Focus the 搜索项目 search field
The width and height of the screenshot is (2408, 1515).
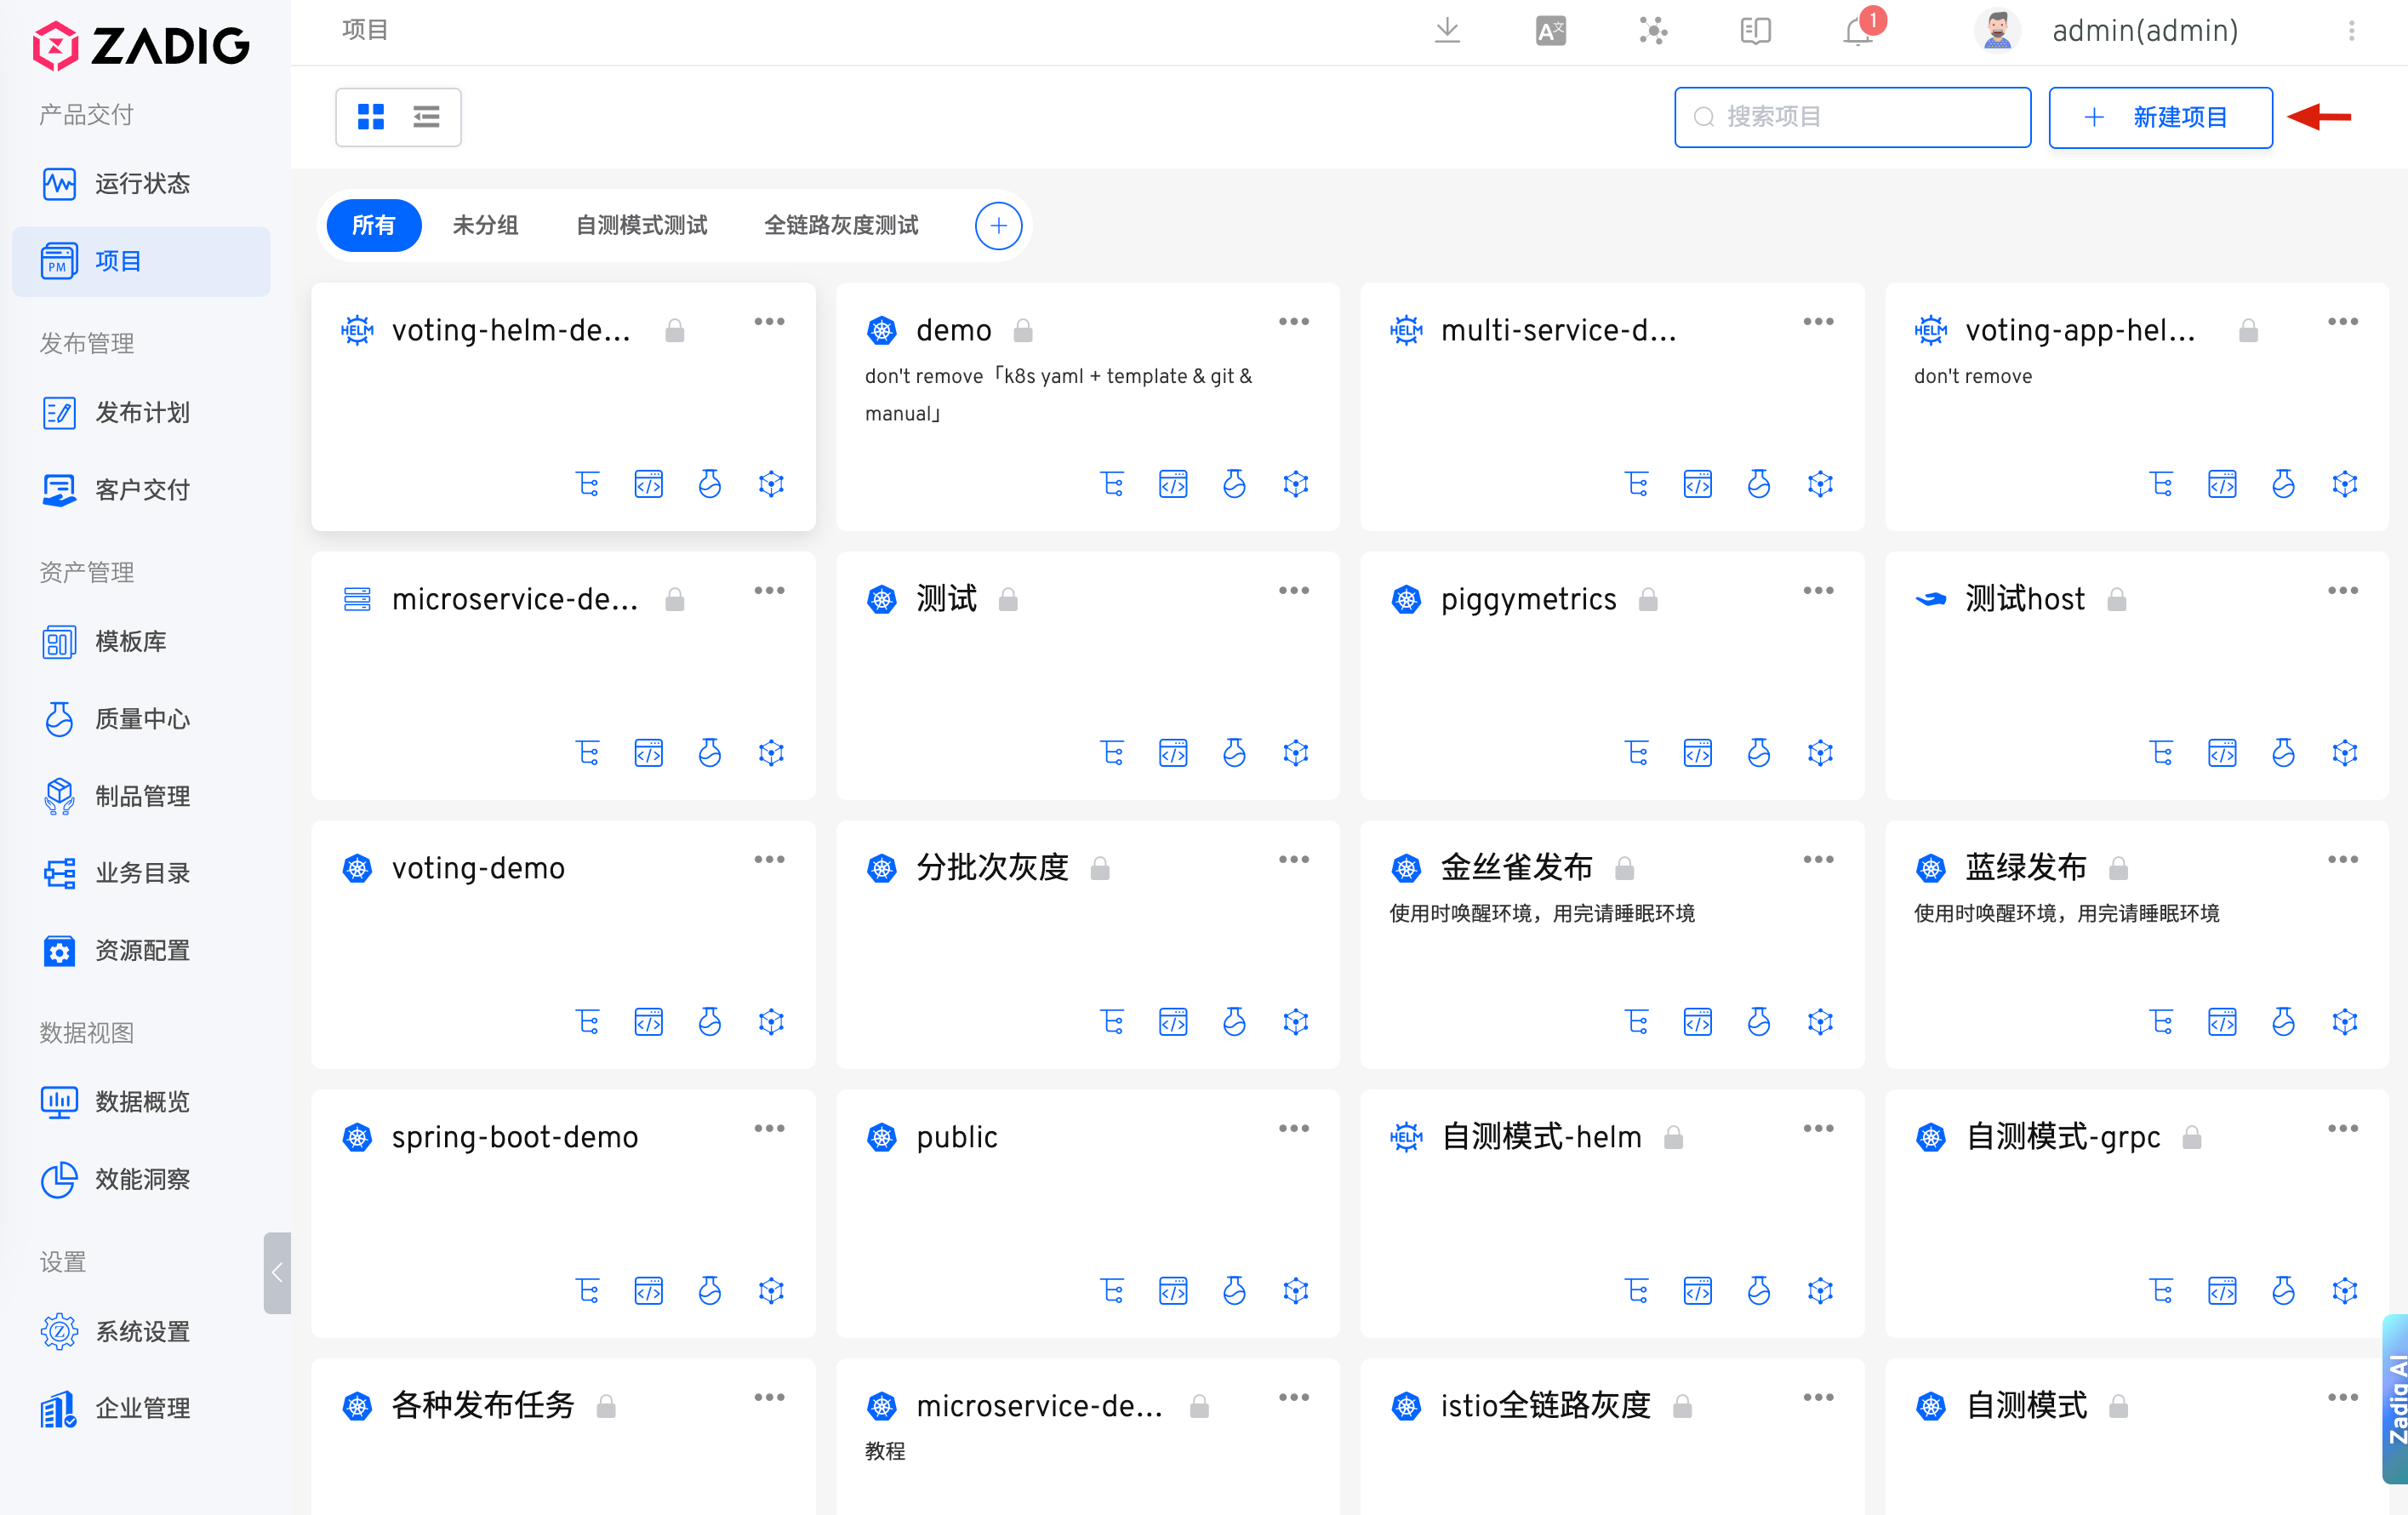(1852, 117)
